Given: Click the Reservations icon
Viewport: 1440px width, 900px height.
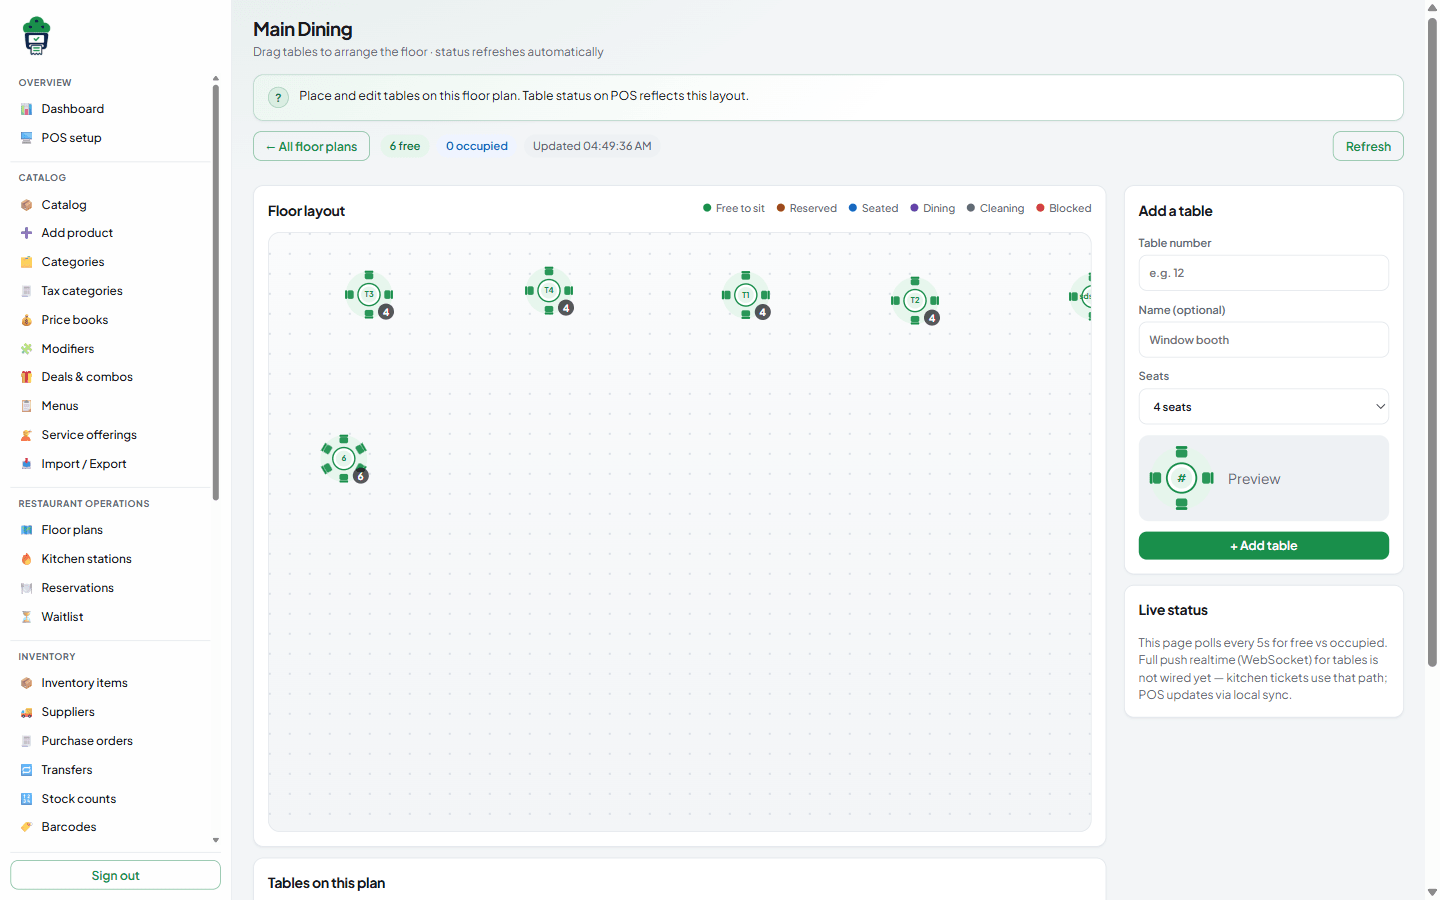Looking at the screenshot, I should tap(26, 588).
